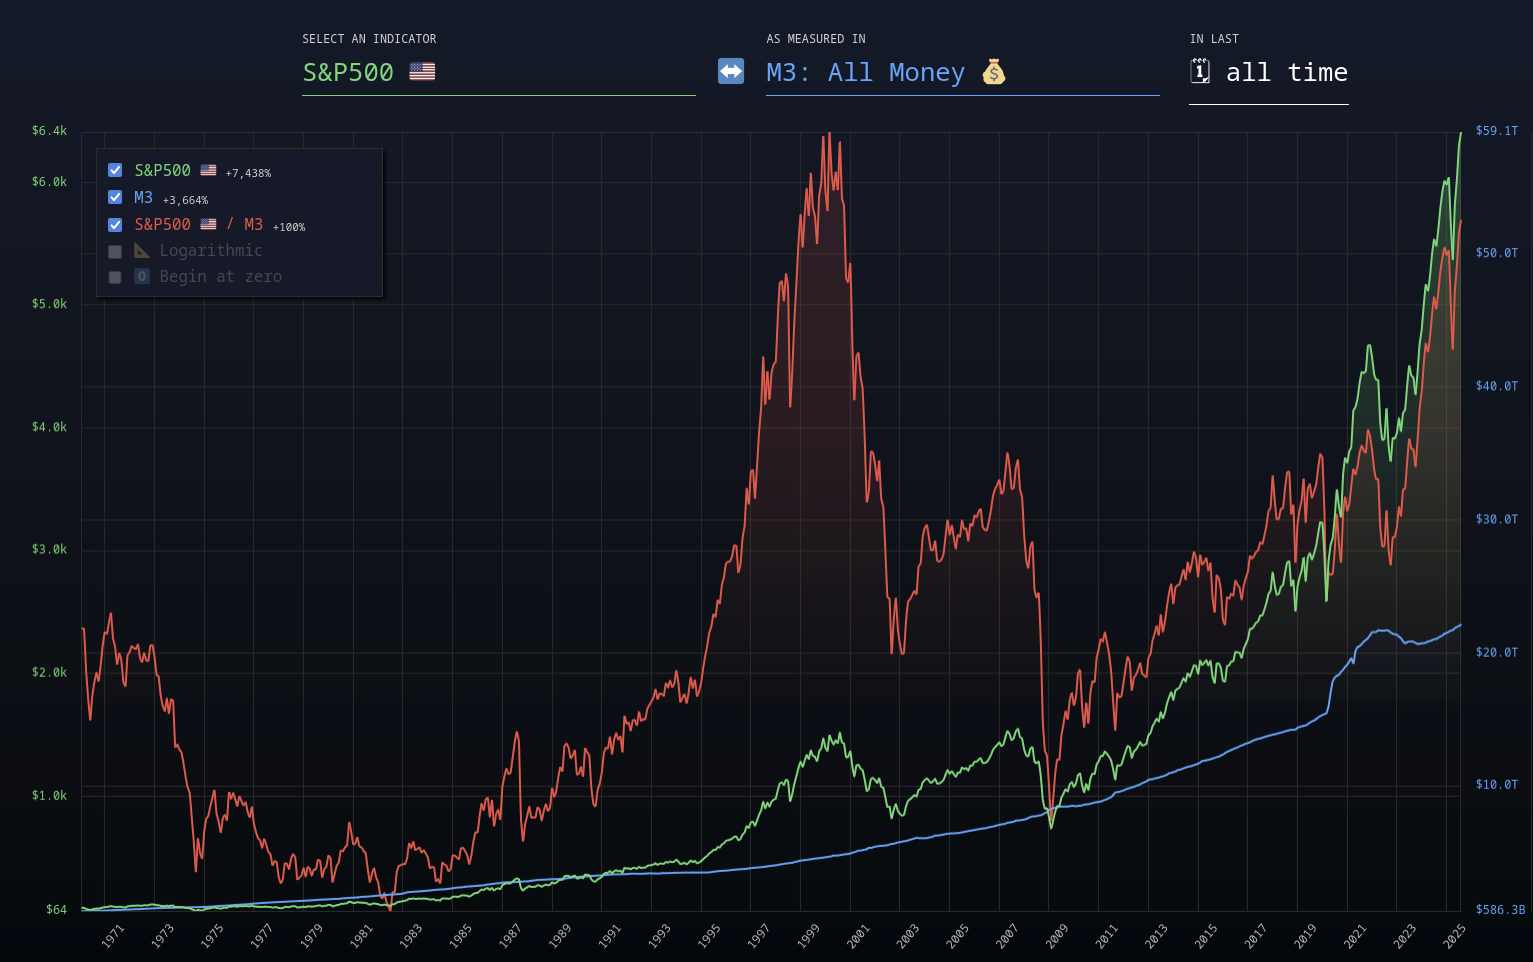Click the +7,438% change value in the legend

[x=248, y=173]
